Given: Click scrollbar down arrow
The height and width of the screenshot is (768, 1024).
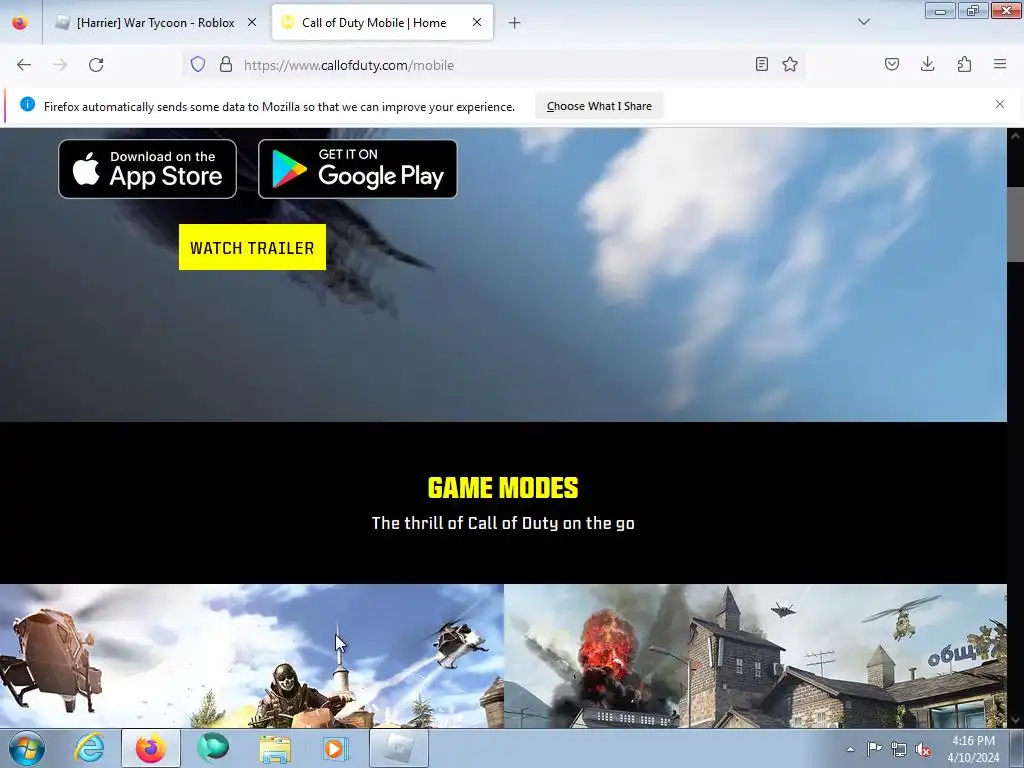Looking at the screenshot, I should tap(1016, 720).
